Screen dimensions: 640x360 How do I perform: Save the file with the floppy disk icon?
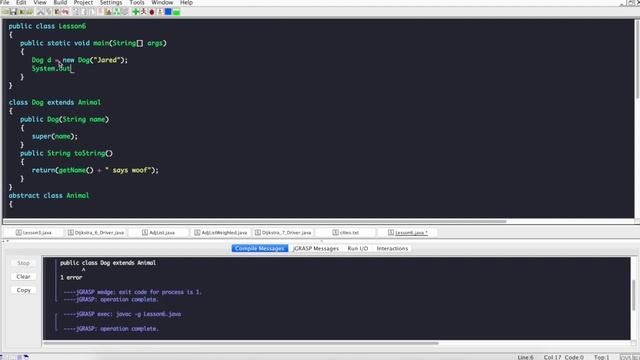13,12
